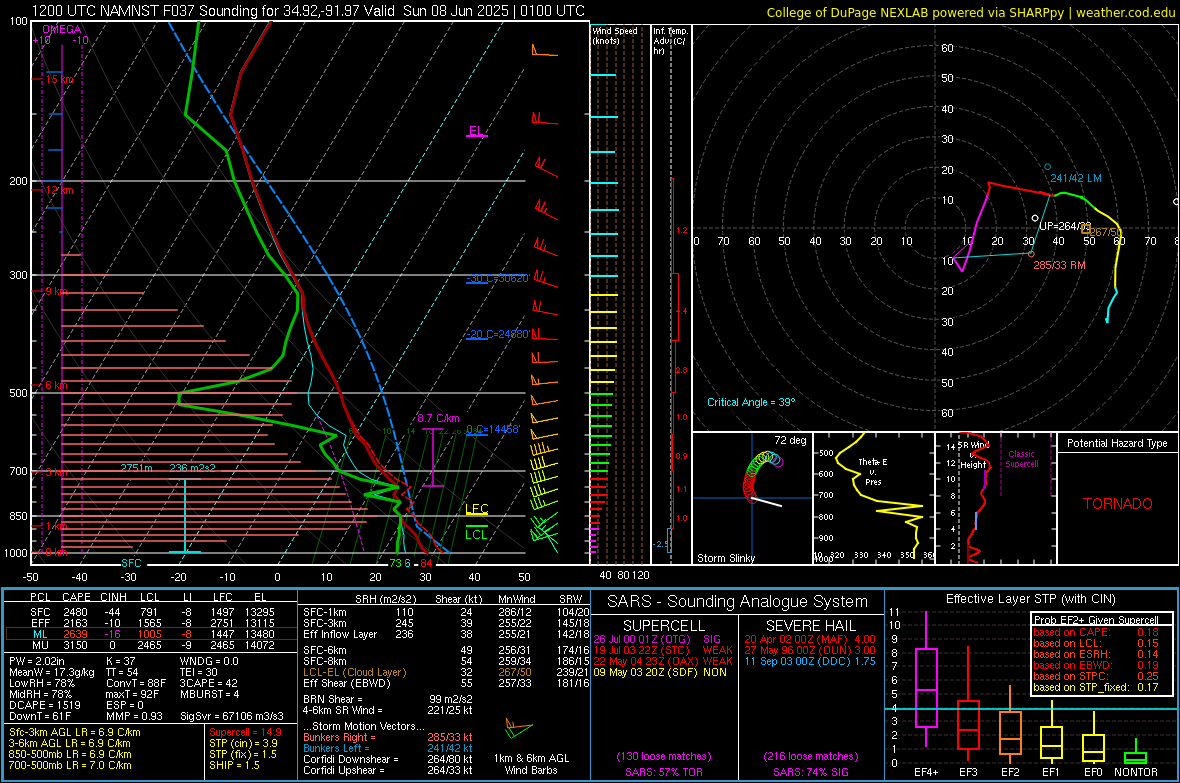Select the SFC parcel row CAPE 2480

point(149,613)
